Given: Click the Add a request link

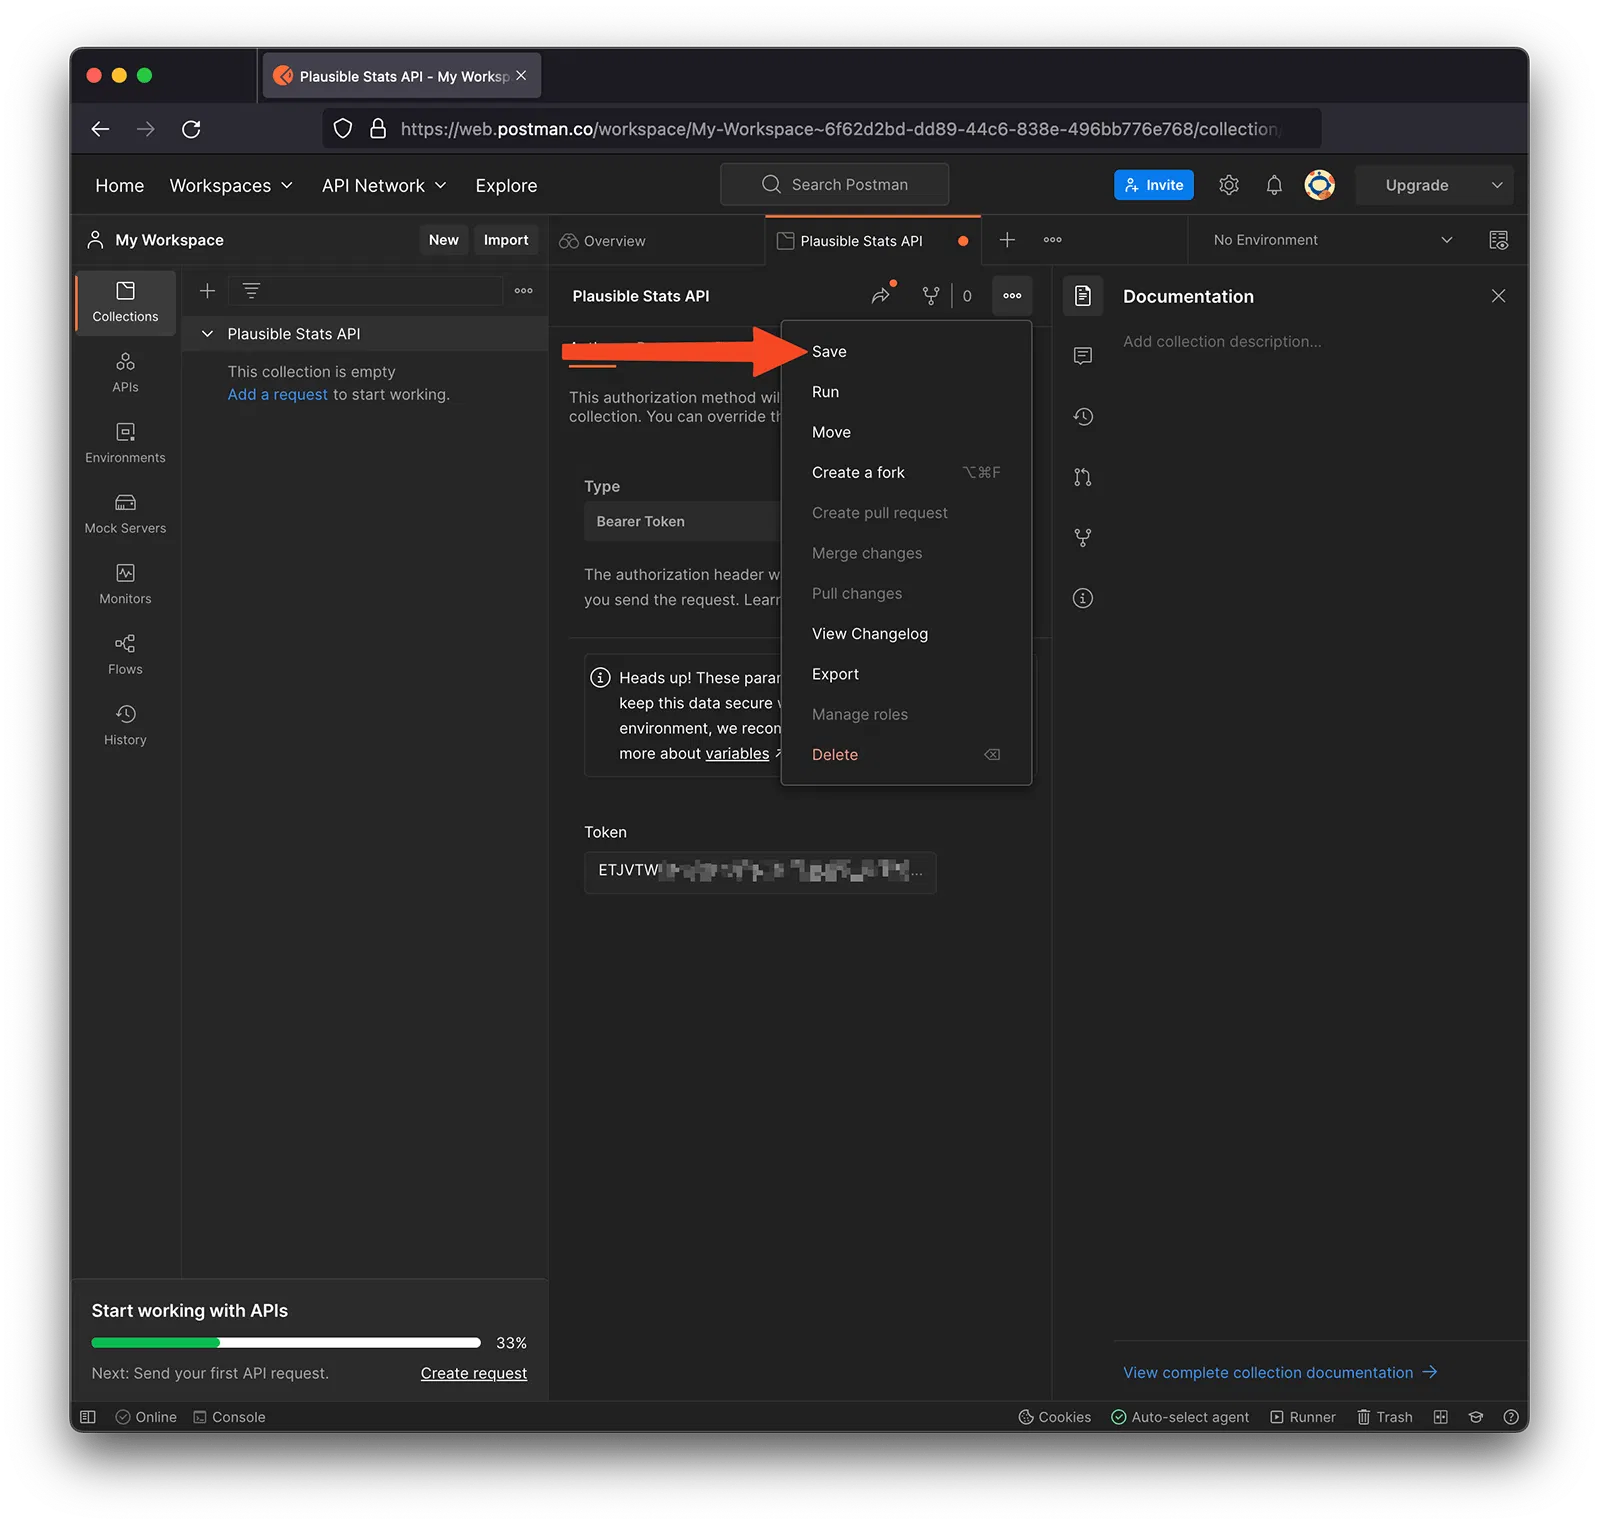Looking at the screenshot, I should point(277,395).
